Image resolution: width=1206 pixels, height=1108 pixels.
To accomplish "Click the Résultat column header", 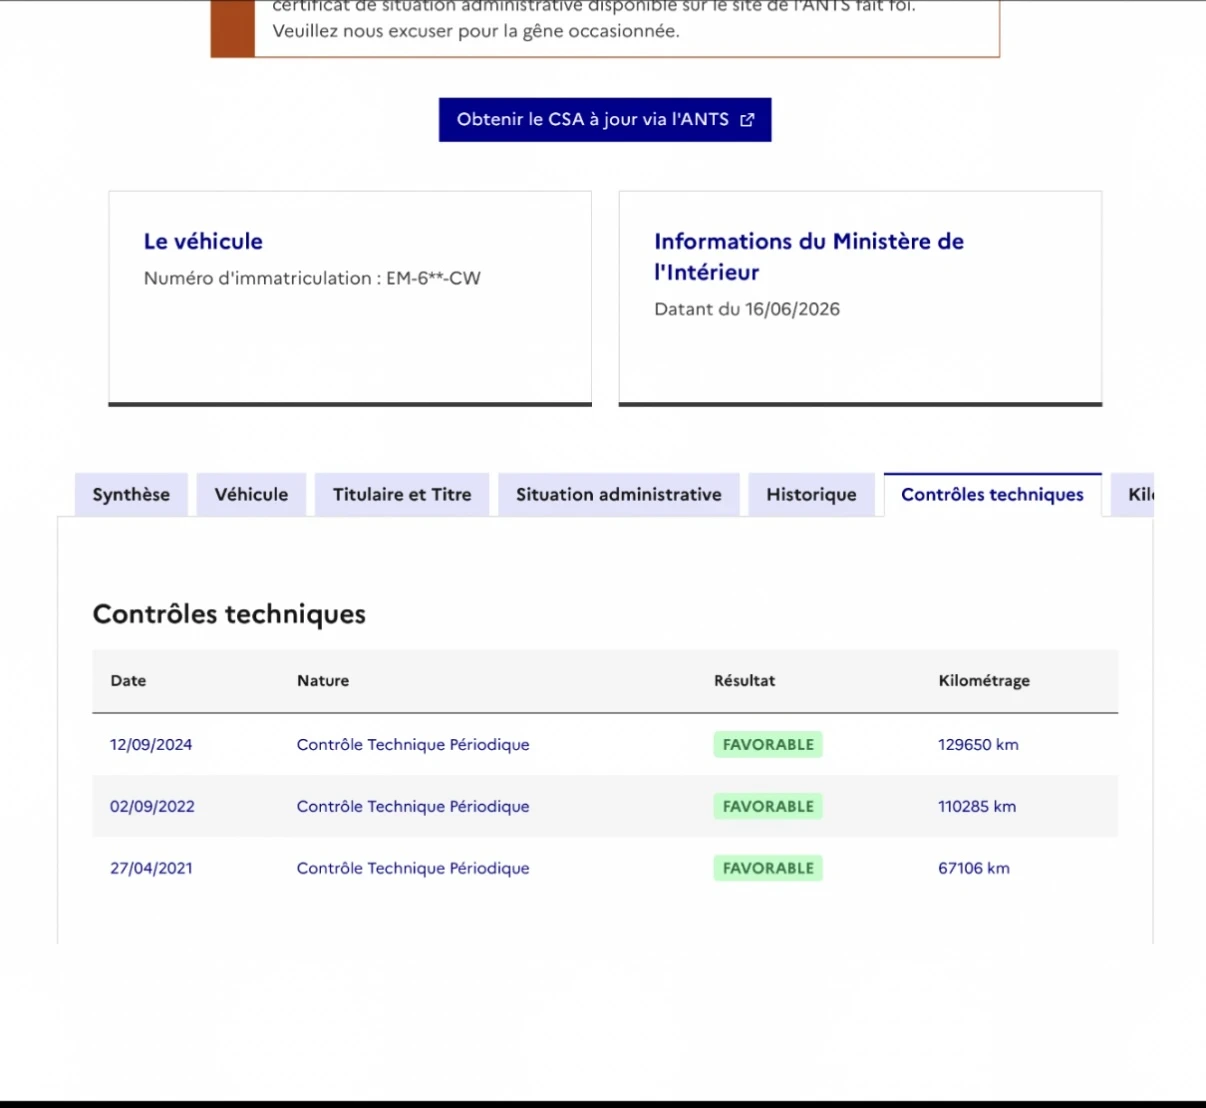I will pos(744,681).
